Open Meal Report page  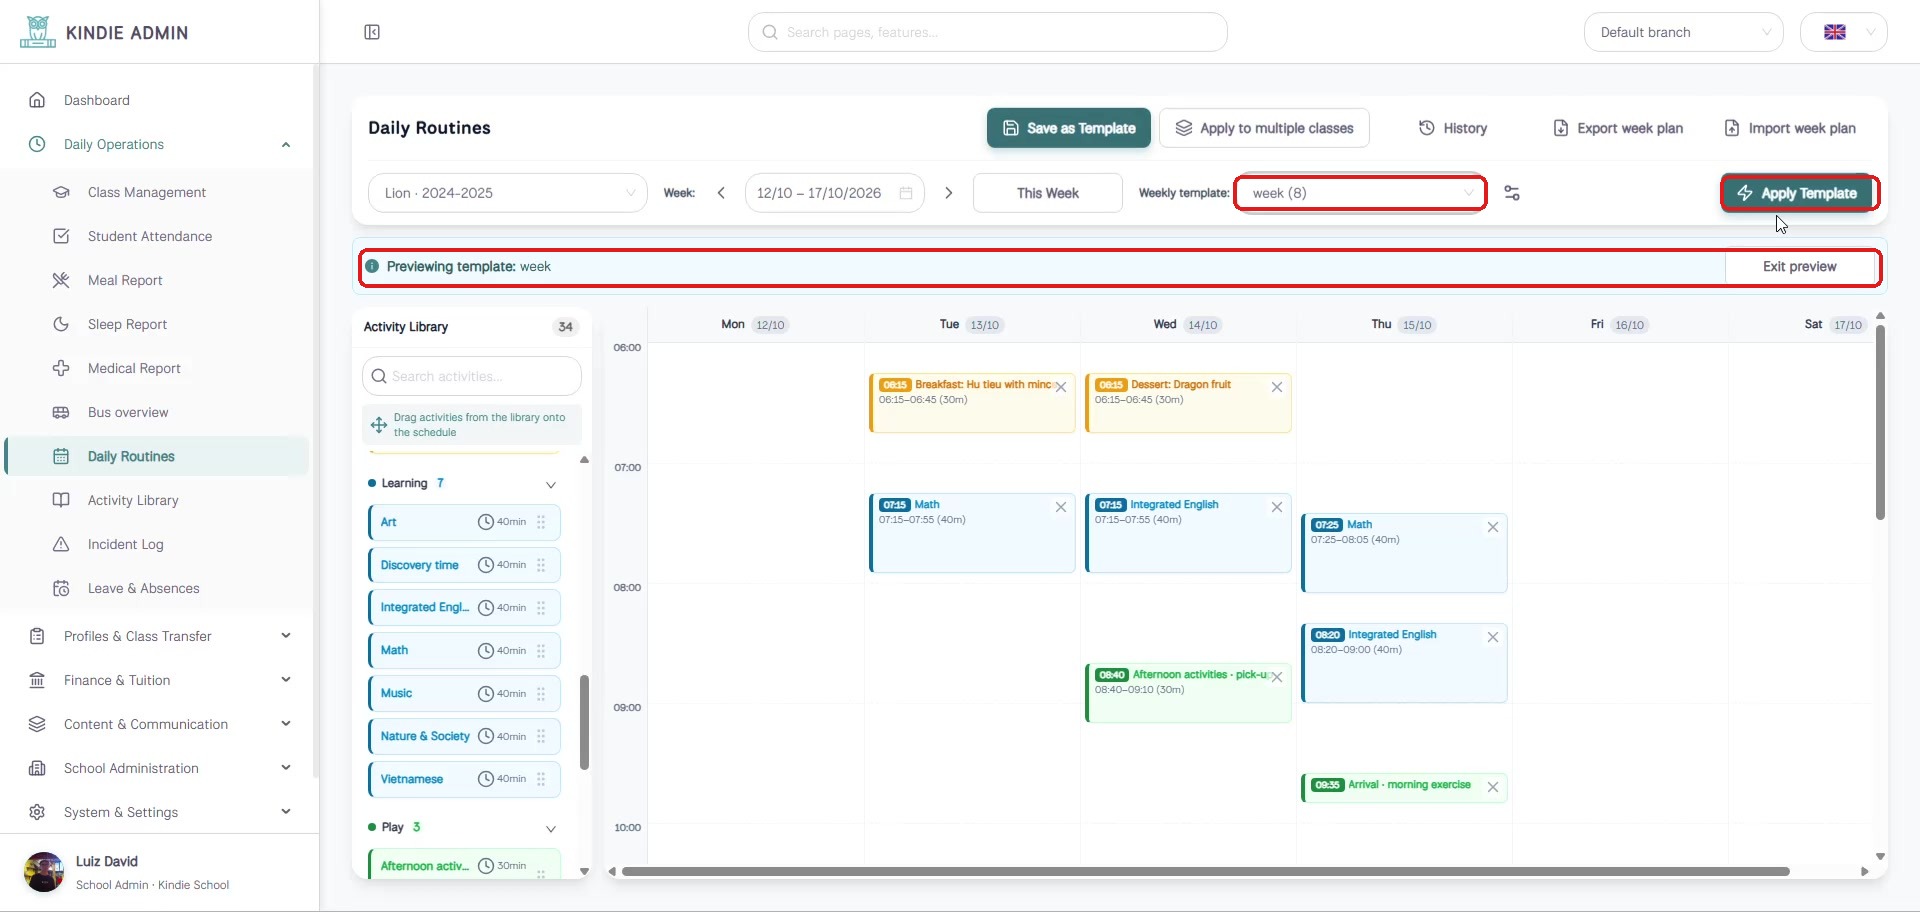pyautogui.click(x=125, y=280)
